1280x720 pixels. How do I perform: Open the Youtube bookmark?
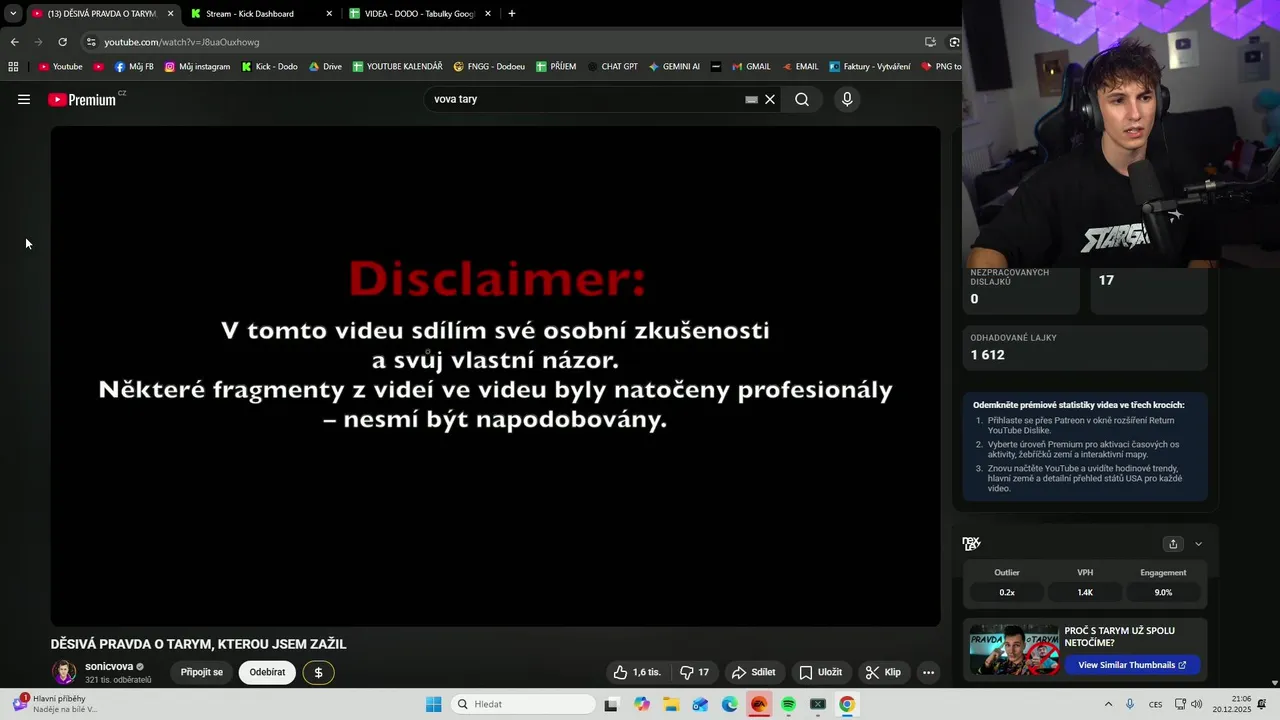pyautogui.click(x=60, y=67)
